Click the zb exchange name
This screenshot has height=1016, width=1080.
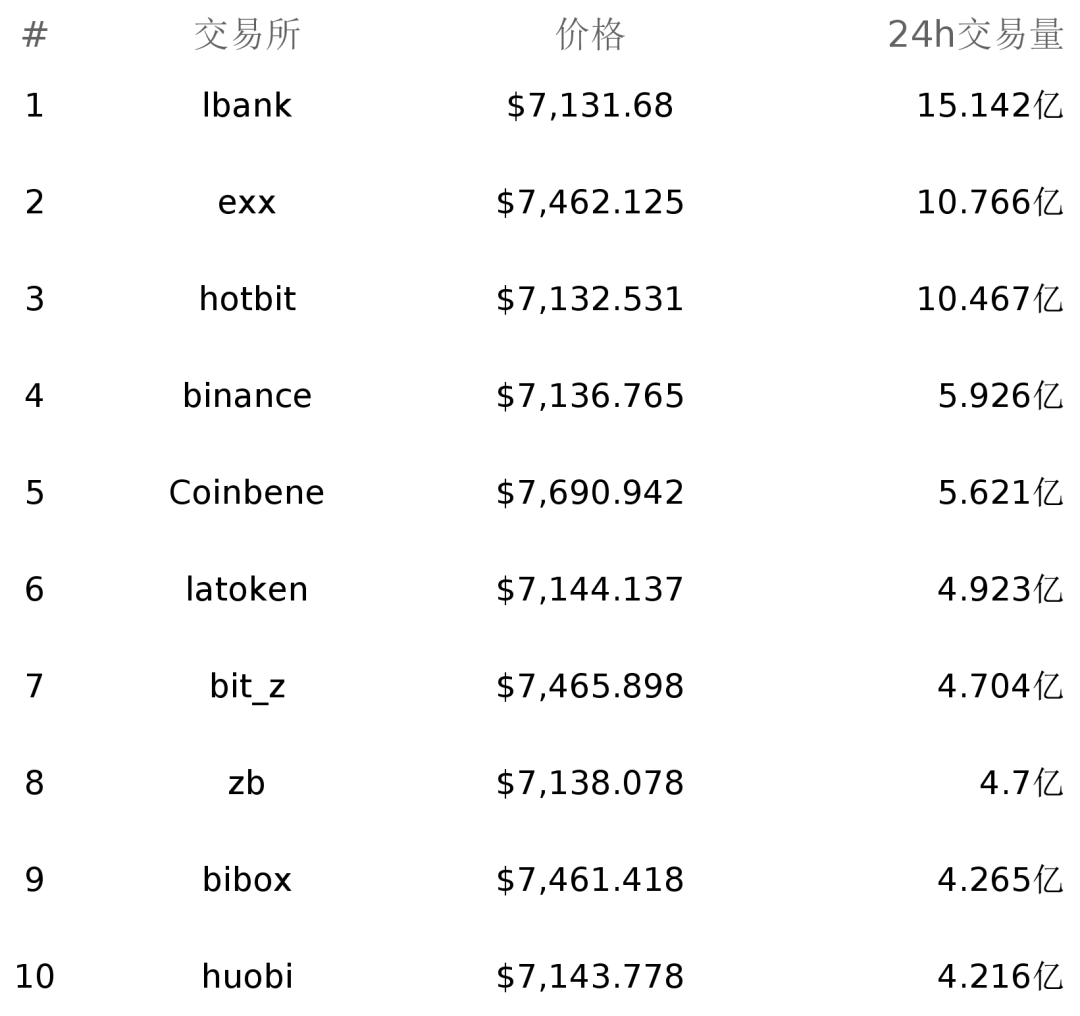click(247, 783)
